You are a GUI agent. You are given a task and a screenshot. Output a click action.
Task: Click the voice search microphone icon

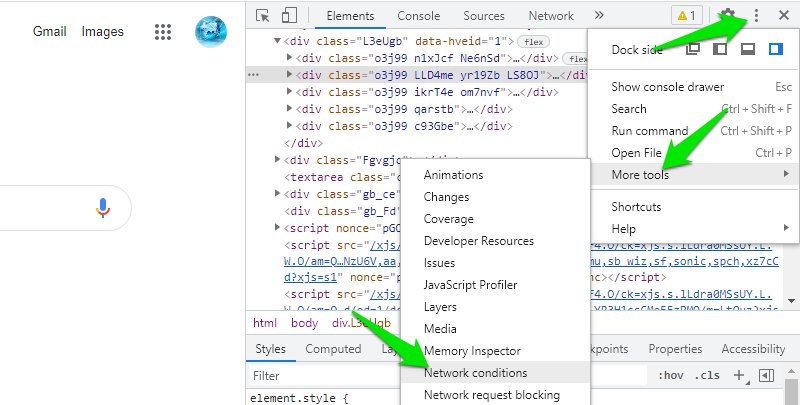pos(103,208)
